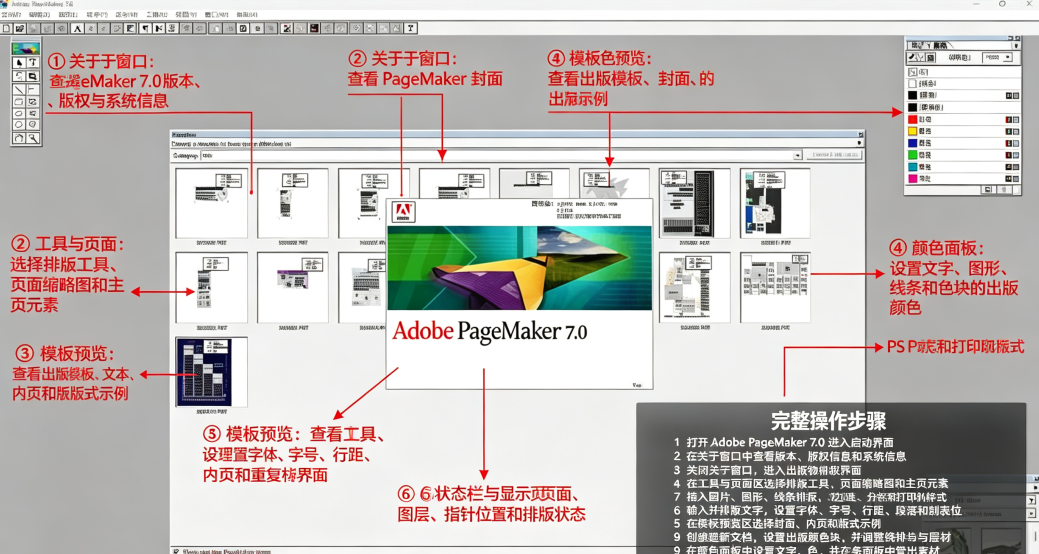Screen dimensions: 1039x554
Task: Select the Pointer tool in the toolbox
Action: click(x=19, y=62)
